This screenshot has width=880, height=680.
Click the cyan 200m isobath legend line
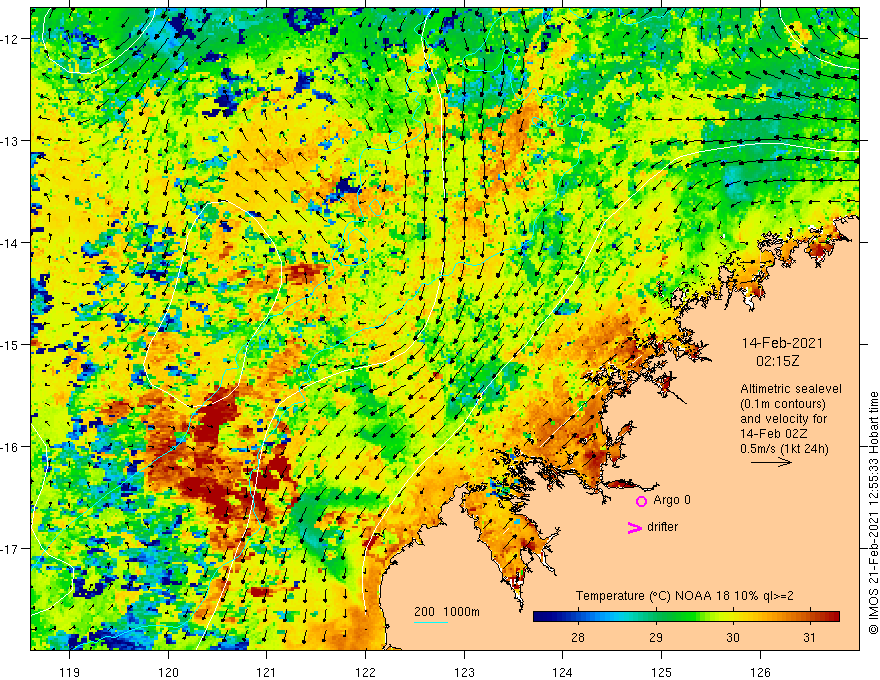pyautogui.click(x=431, y=622)
